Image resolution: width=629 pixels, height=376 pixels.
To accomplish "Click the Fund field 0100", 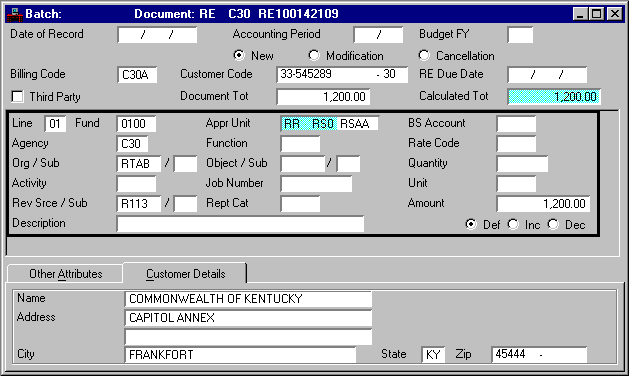I will click(136, 124).
